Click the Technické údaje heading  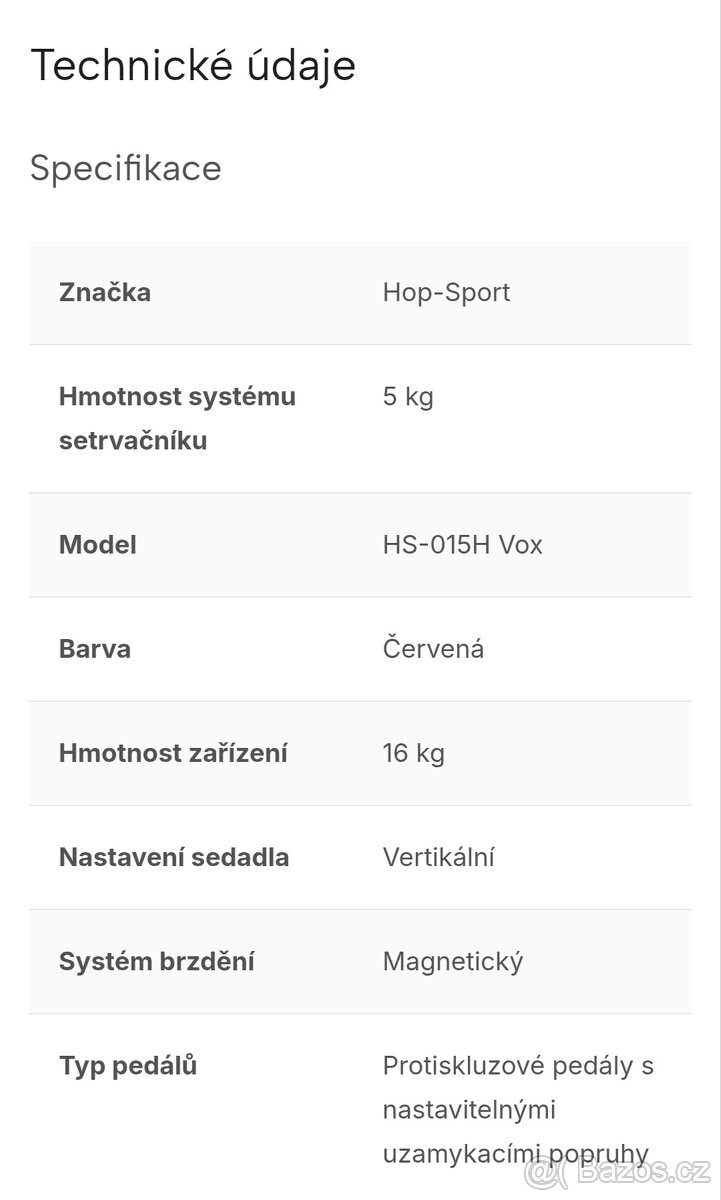(x=193, y=65)
